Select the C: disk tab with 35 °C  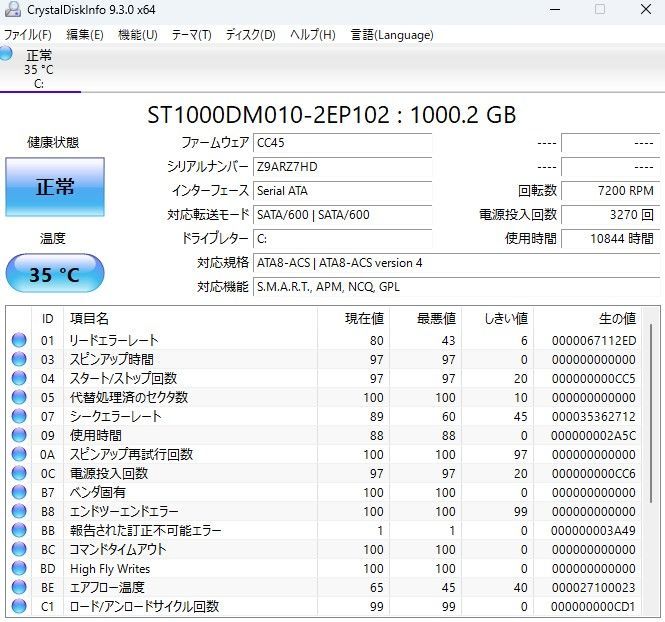pyautogui.click(x=39, y=69)
